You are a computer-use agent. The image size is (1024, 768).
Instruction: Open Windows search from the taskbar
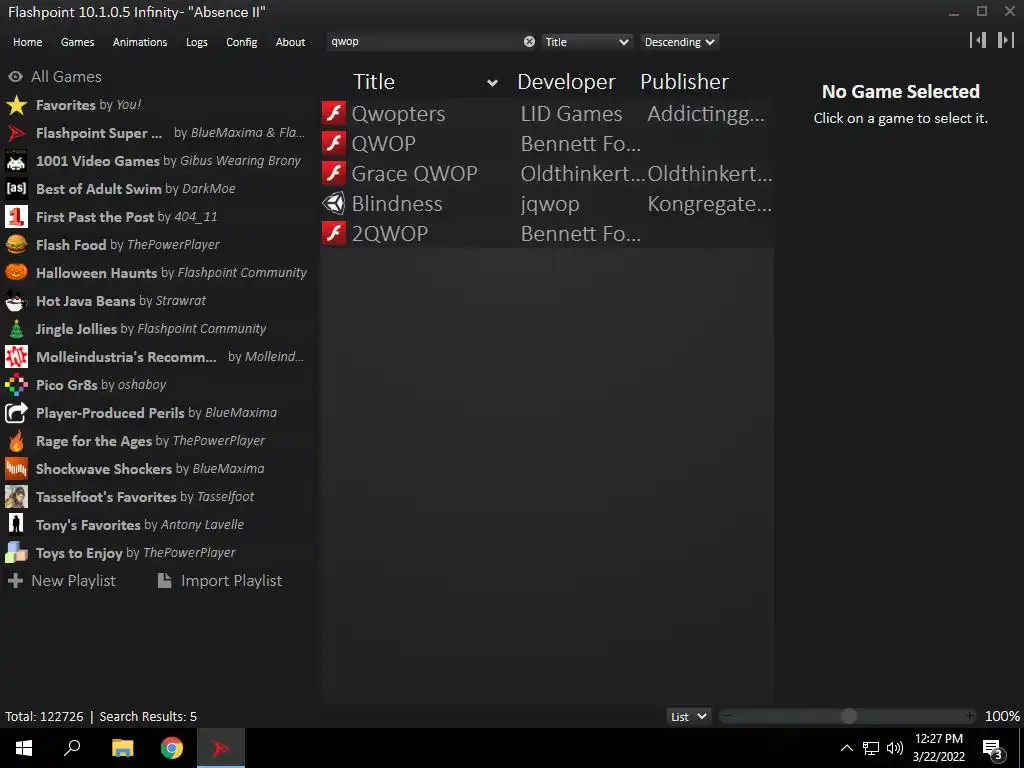72,748
